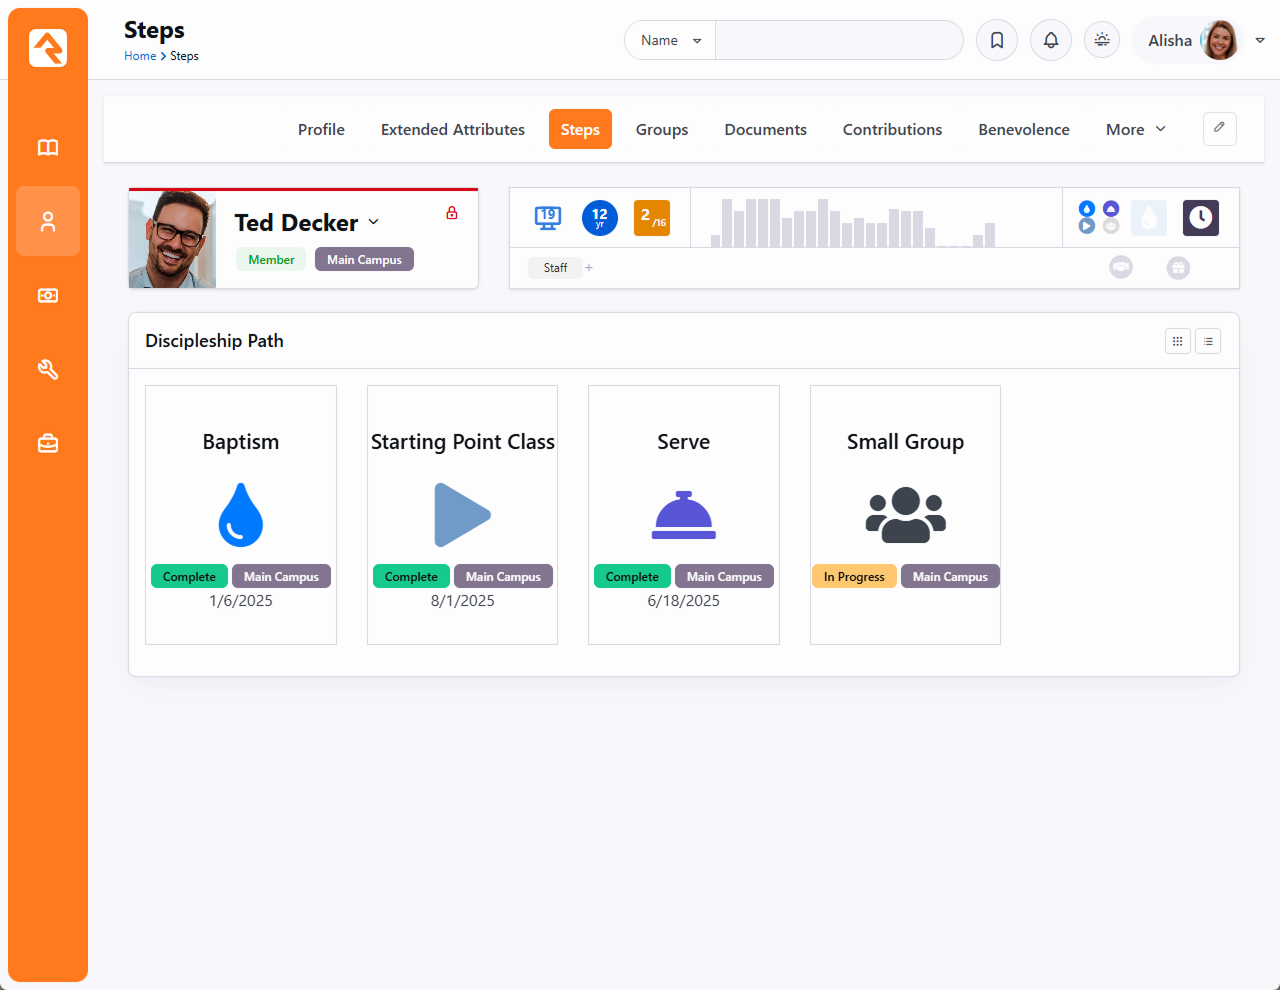Image resolution: width=1280 pixels, height=990 pixels.
Task: Open the Finance section in sidebar
Action: (48, 296)
